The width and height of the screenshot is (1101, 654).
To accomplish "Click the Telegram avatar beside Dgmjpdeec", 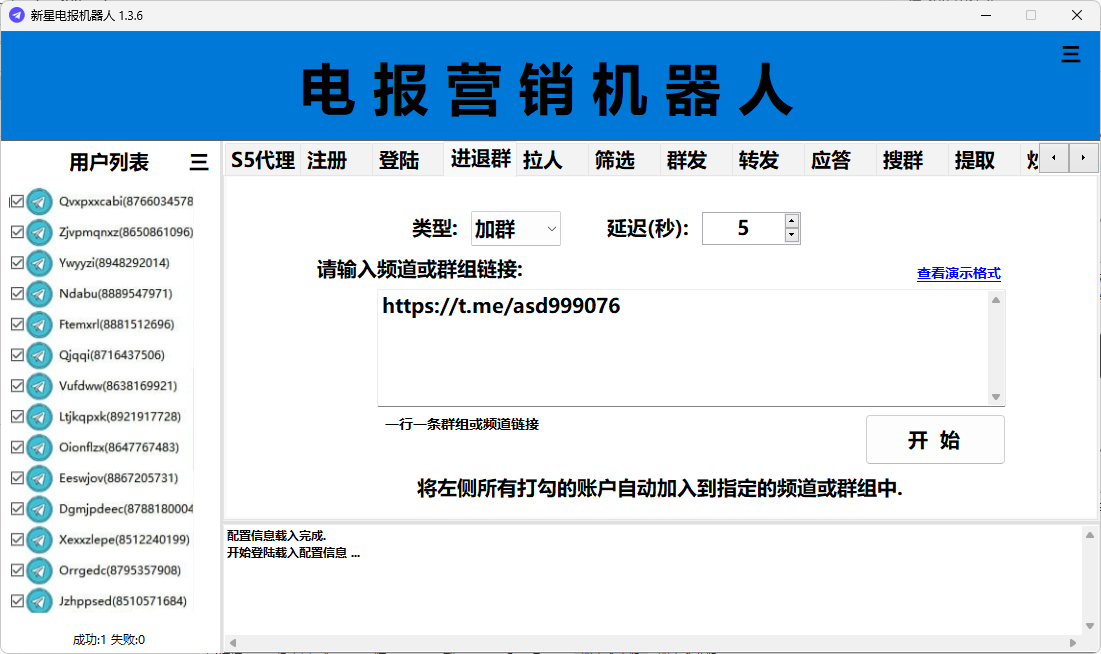I will [39, 509].
